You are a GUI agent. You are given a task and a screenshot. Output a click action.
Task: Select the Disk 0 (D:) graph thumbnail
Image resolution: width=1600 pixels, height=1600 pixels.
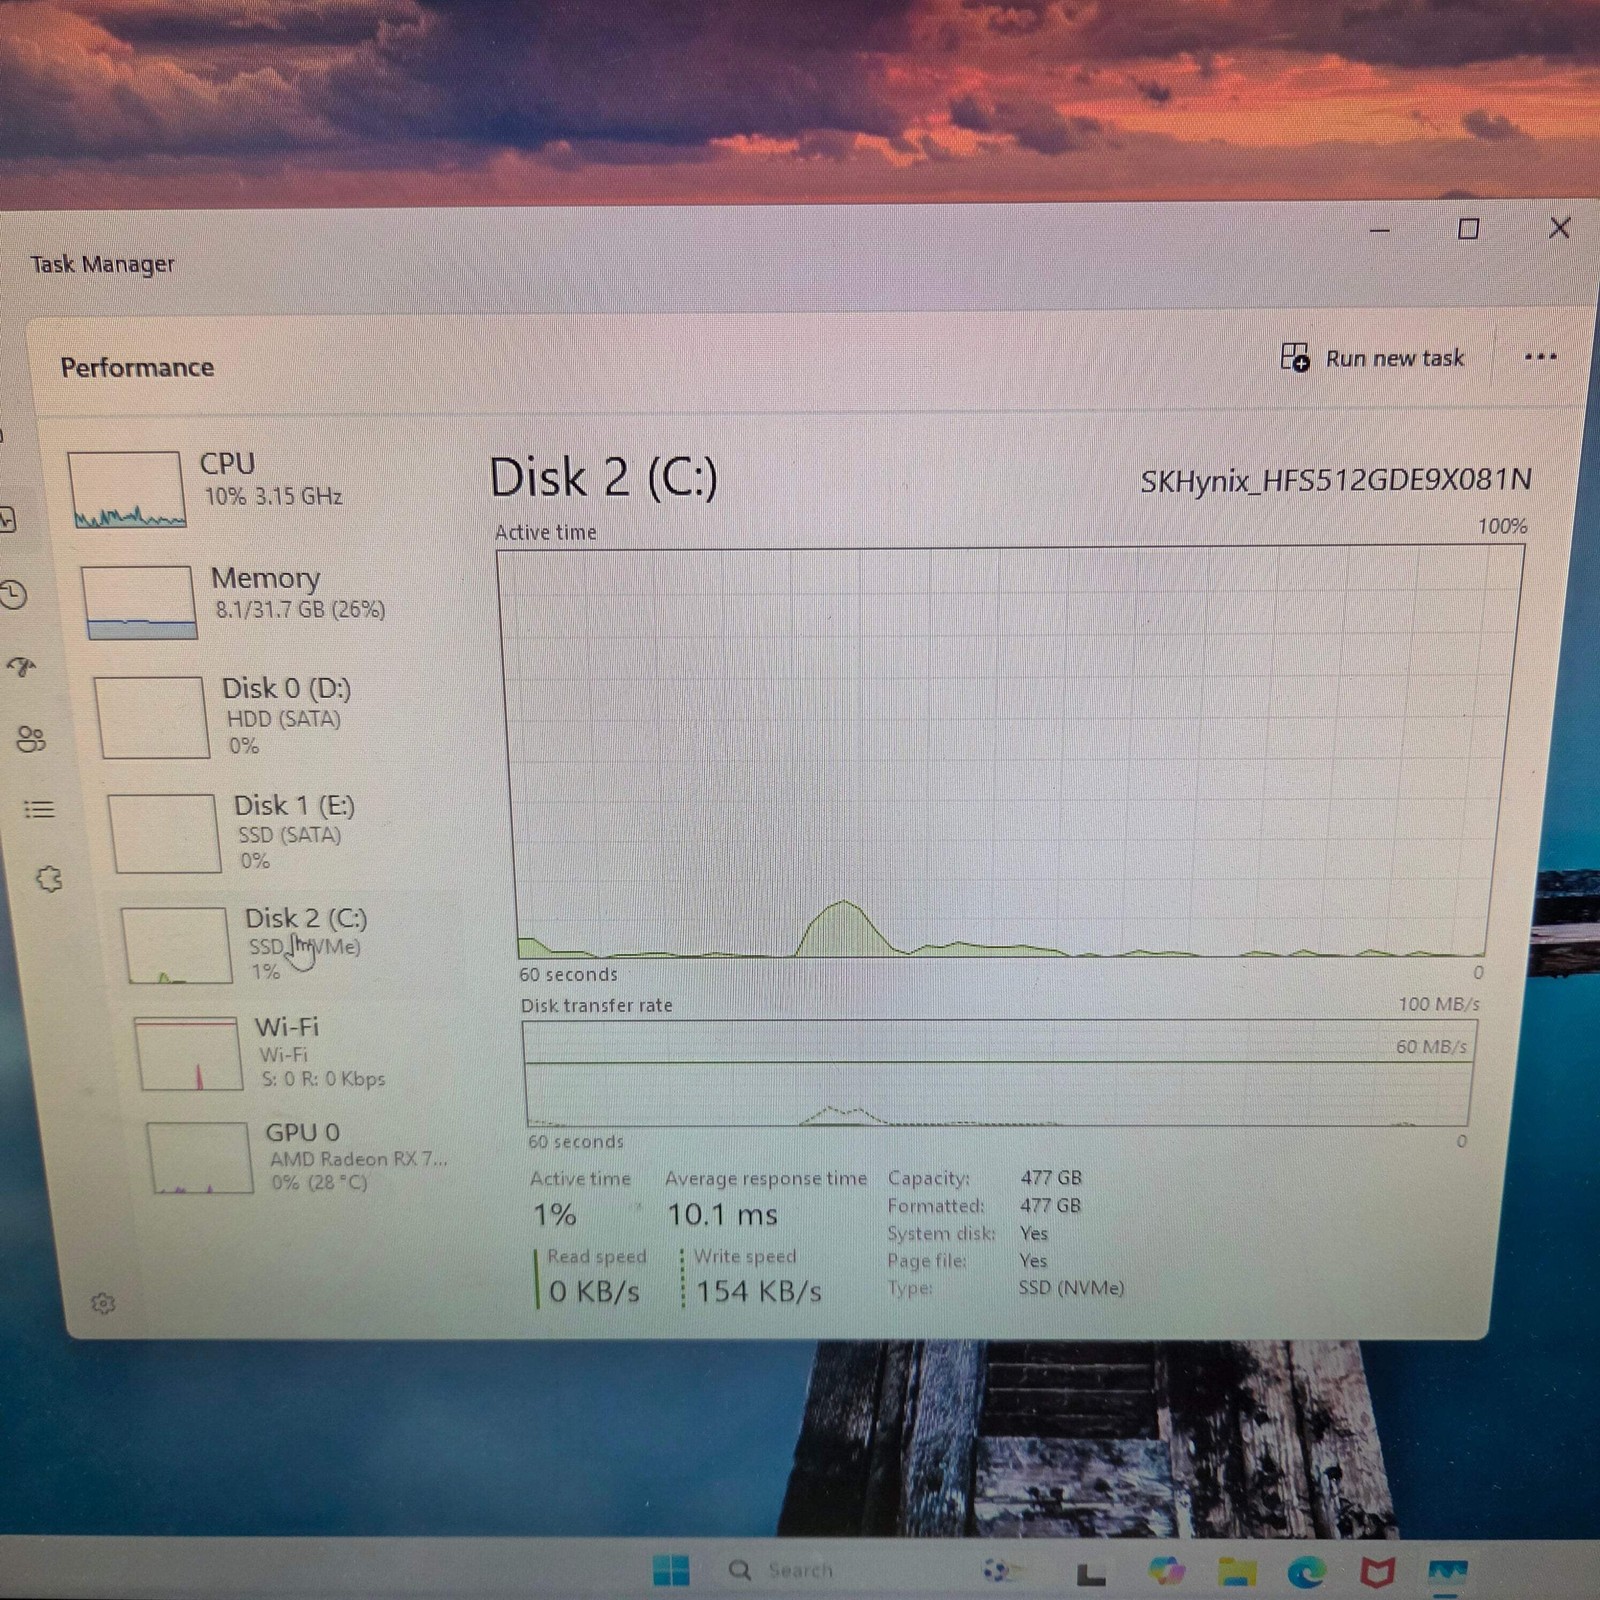pos(152,717)
